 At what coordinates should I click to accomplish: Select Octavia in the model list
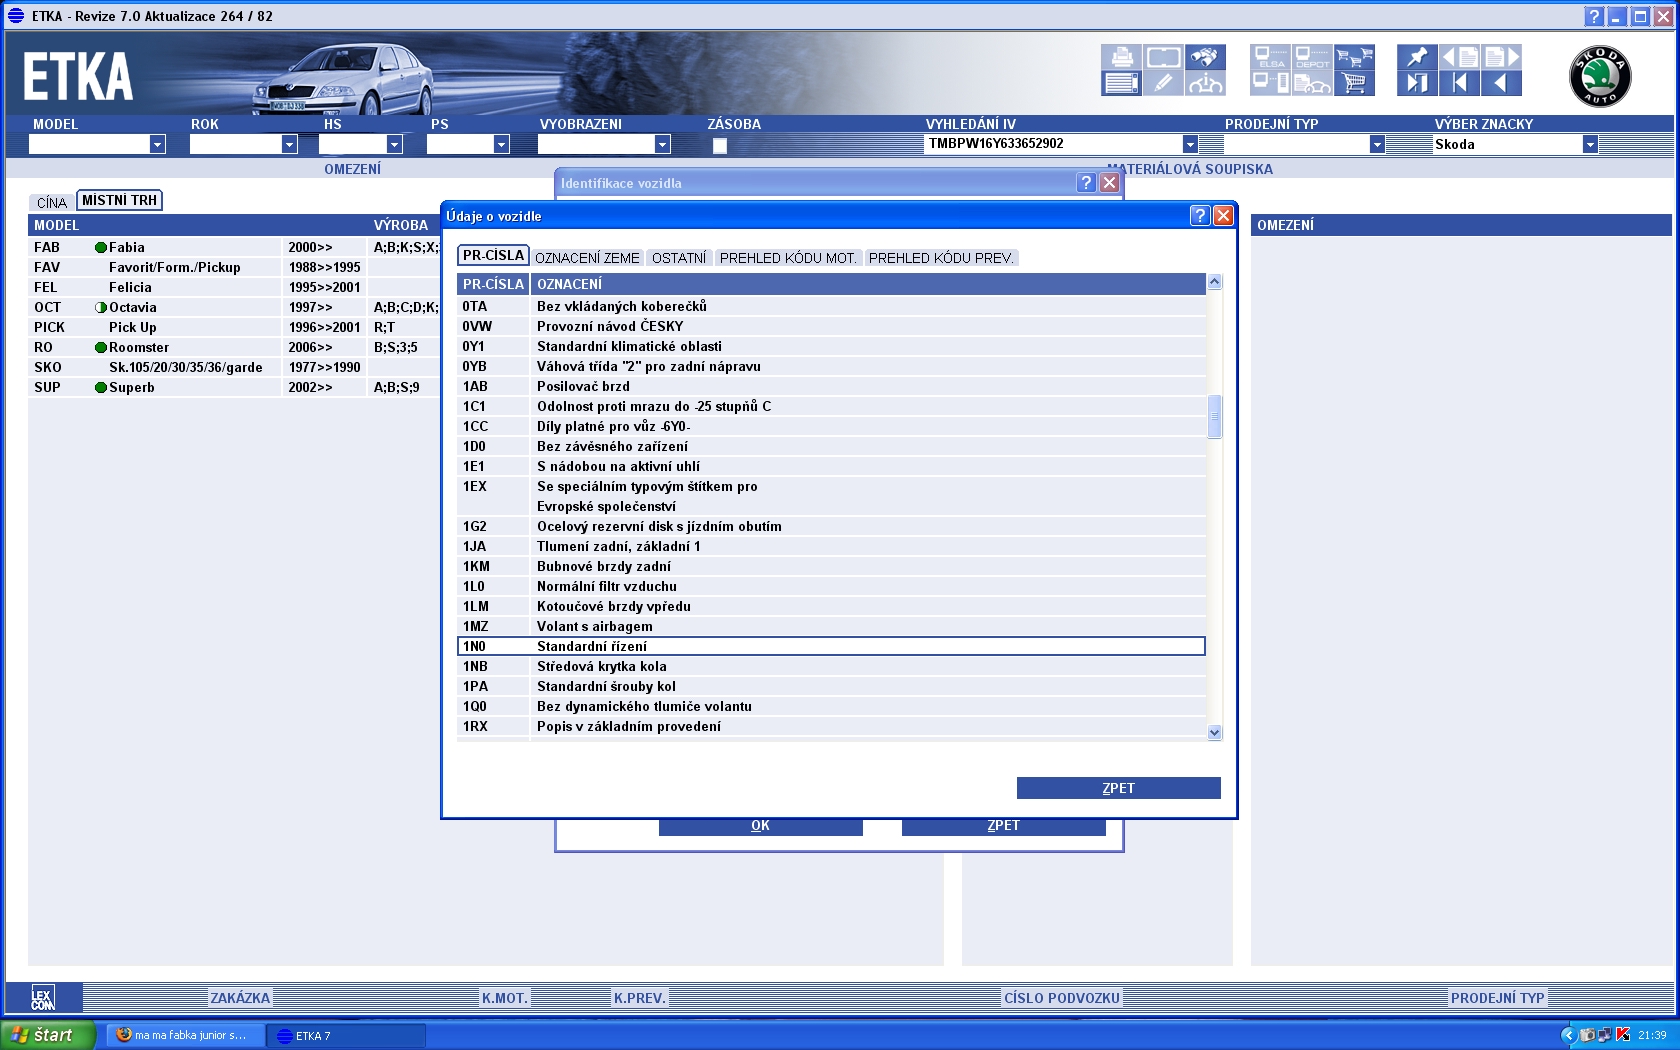pyautogui.click(x=132, y=307)
